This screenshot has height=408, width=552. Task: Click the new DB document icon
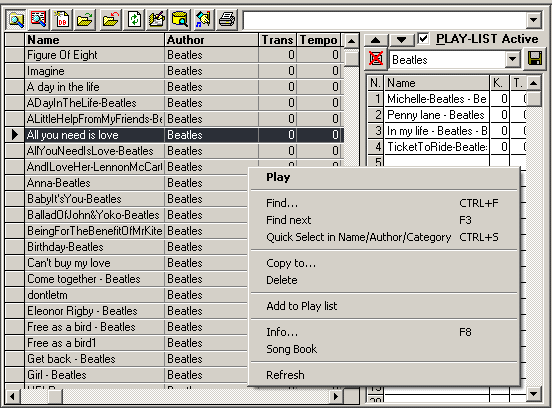click(x=62, y=20)
